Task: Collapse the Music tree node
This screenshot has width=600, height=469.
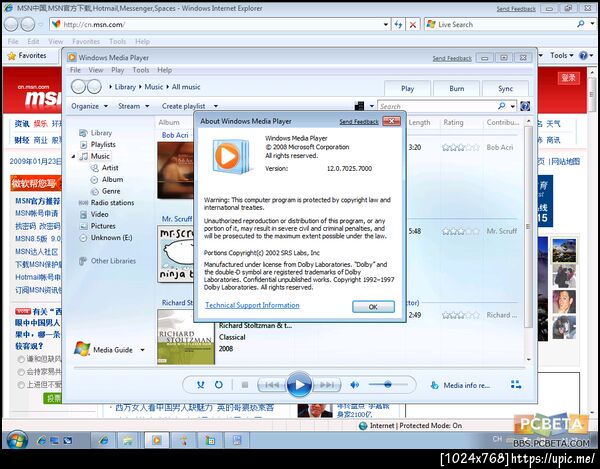Action: click(x=73, y=156)
